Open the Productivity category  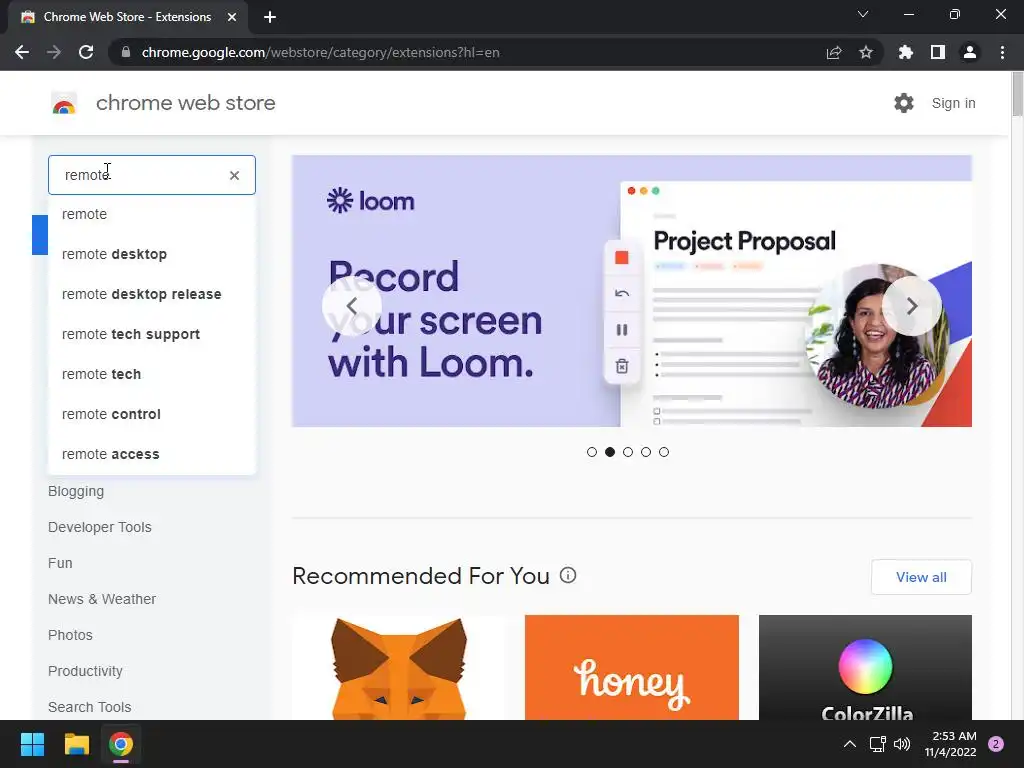(85, 671)
